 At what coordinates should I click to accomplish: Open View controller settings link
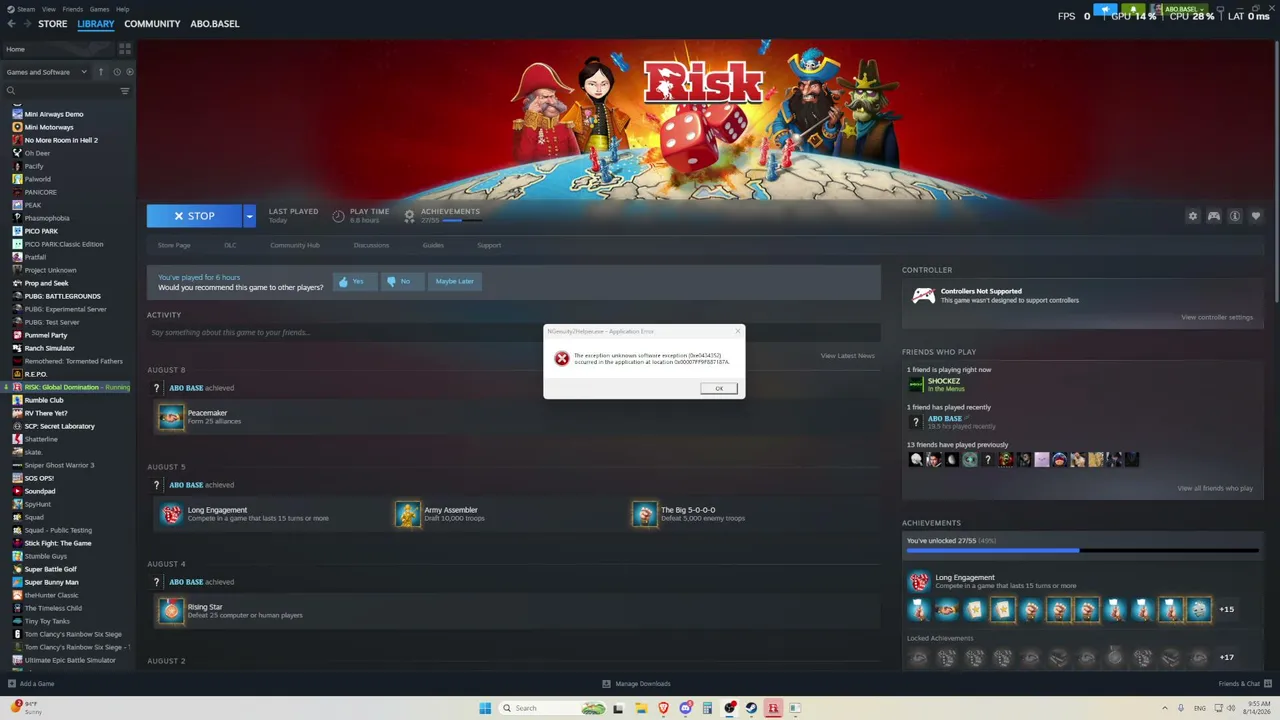click(1217, 317)
